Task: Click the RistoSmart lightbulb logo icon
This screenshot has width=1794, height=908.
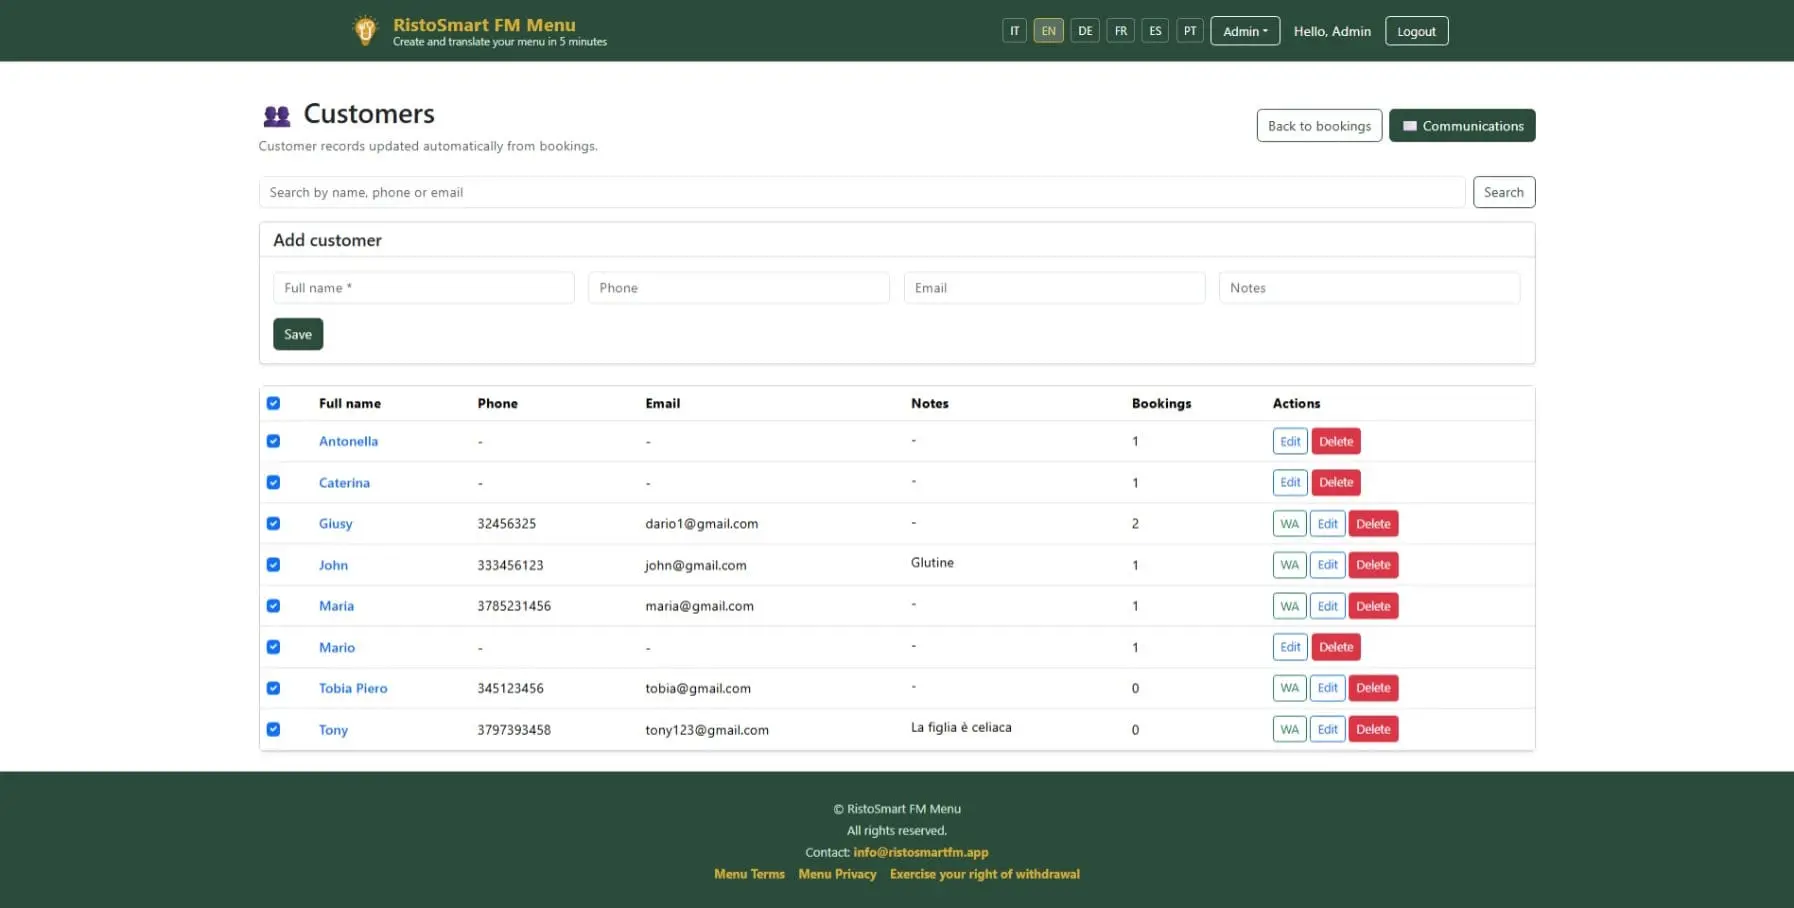Action: 365,30
